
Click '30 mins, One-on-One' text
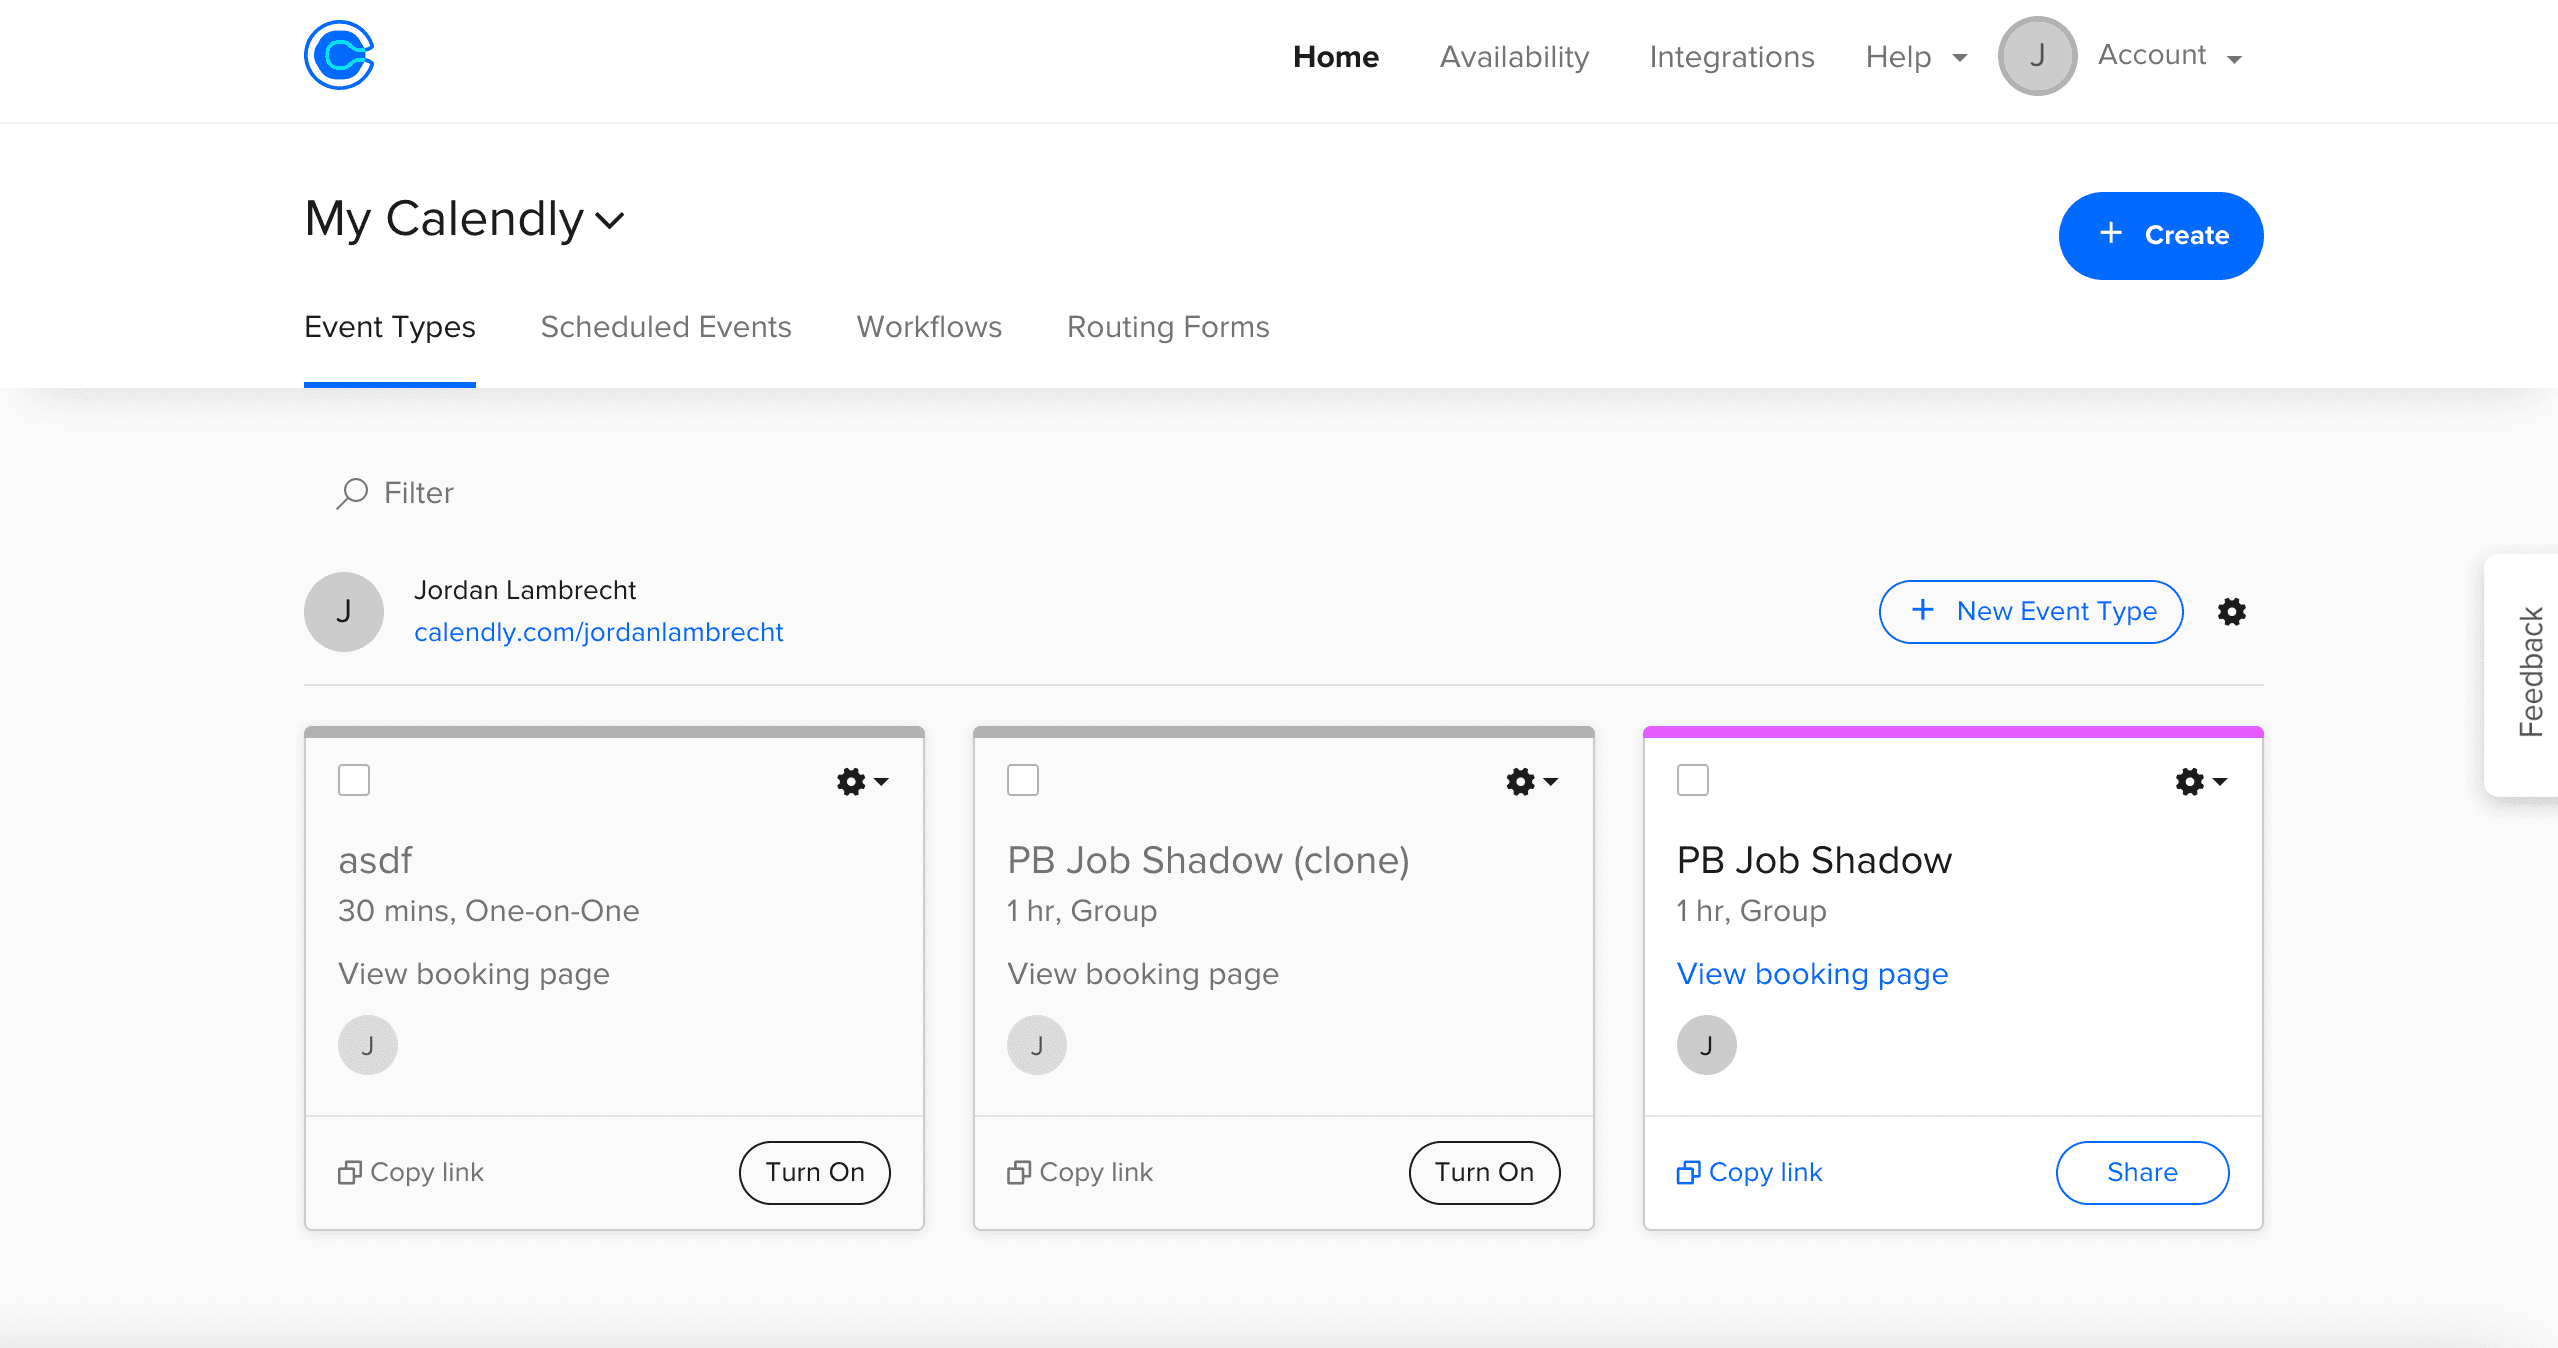(x=488, y=911)
